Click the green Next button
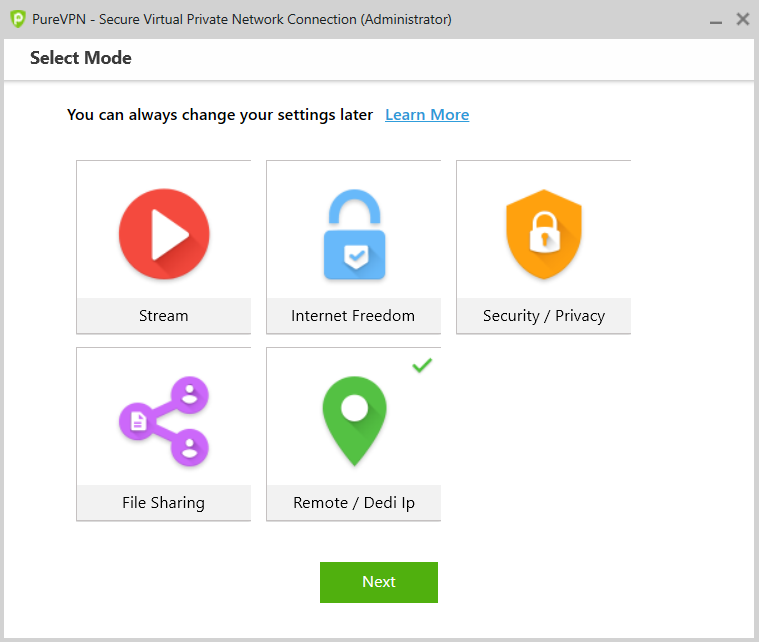Screen dimensions: 759x642 [x=379, y=582]
